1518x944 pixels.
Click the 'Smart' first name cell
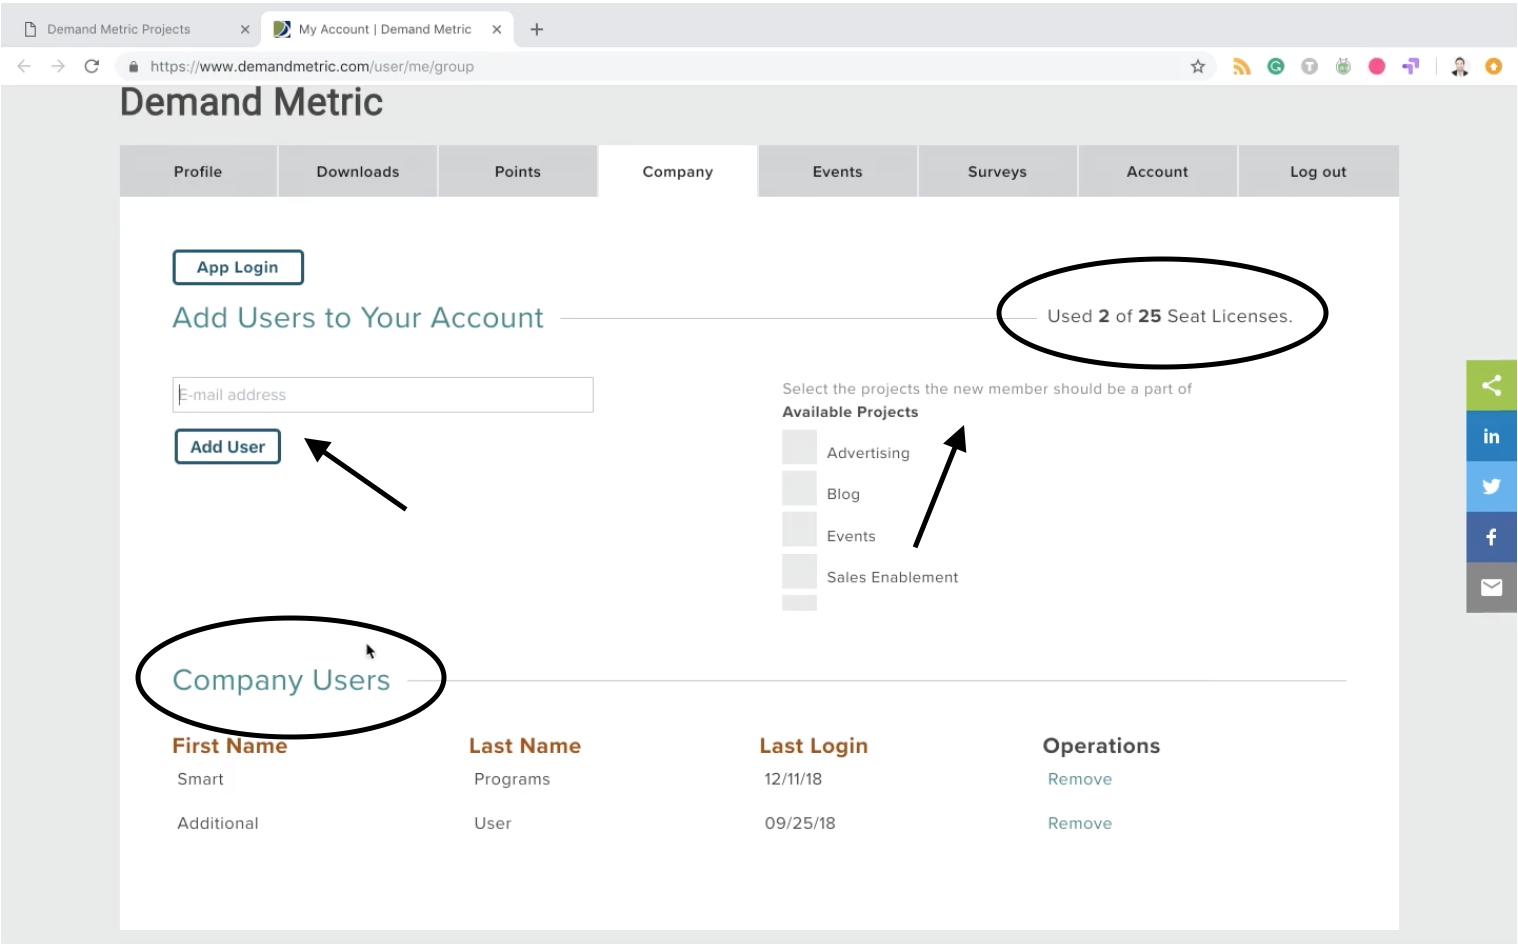click(201, 779)
